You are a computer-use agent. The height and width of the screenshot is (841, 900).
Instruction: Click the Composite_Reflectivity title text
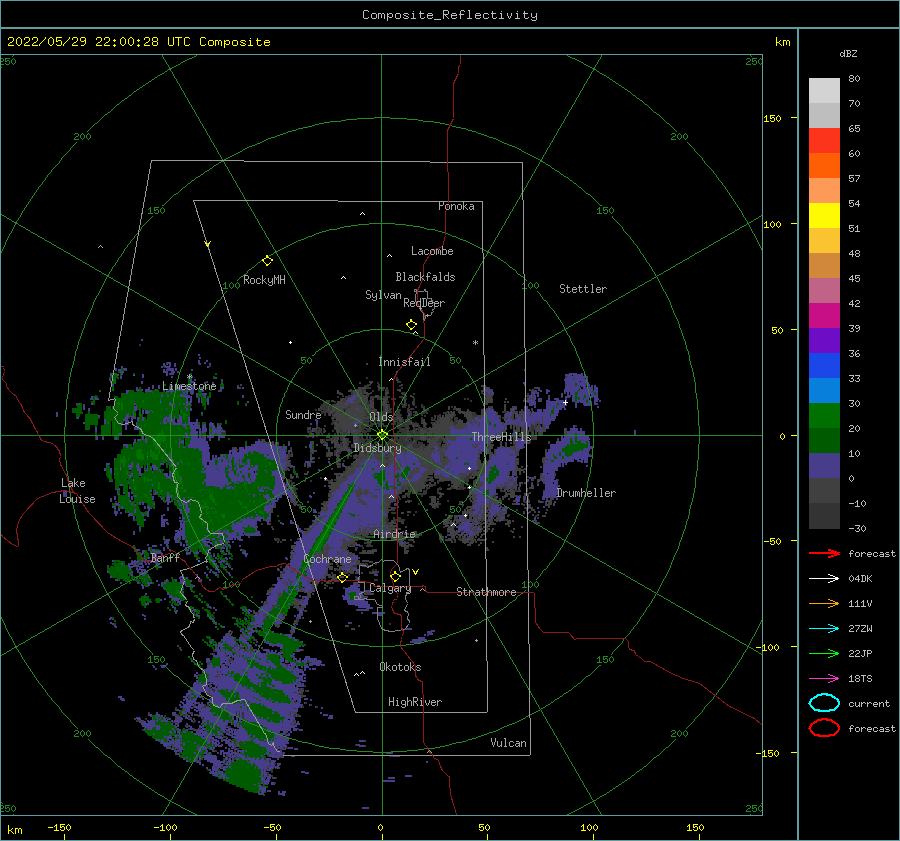click(x=449, y=15)
